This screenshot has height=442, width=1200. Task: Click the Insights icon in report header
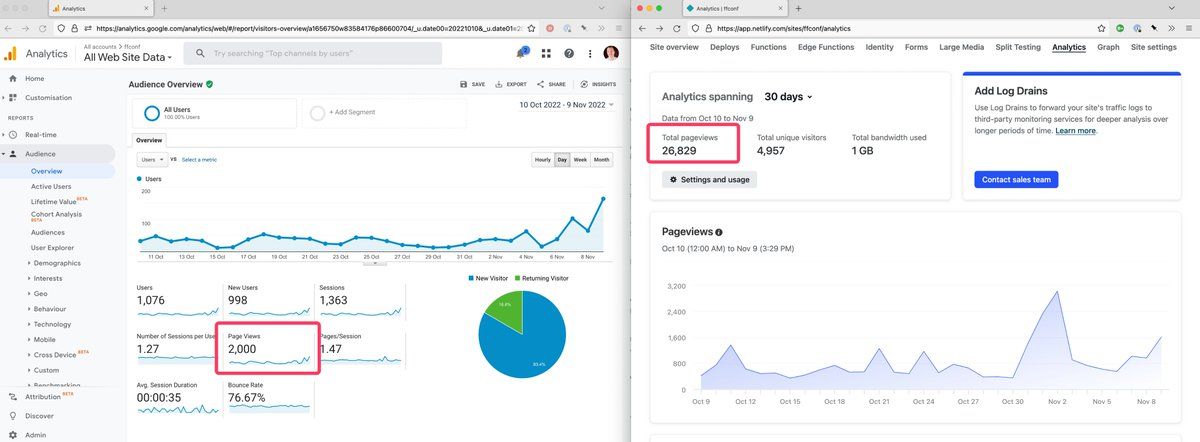tap(598, 85)
